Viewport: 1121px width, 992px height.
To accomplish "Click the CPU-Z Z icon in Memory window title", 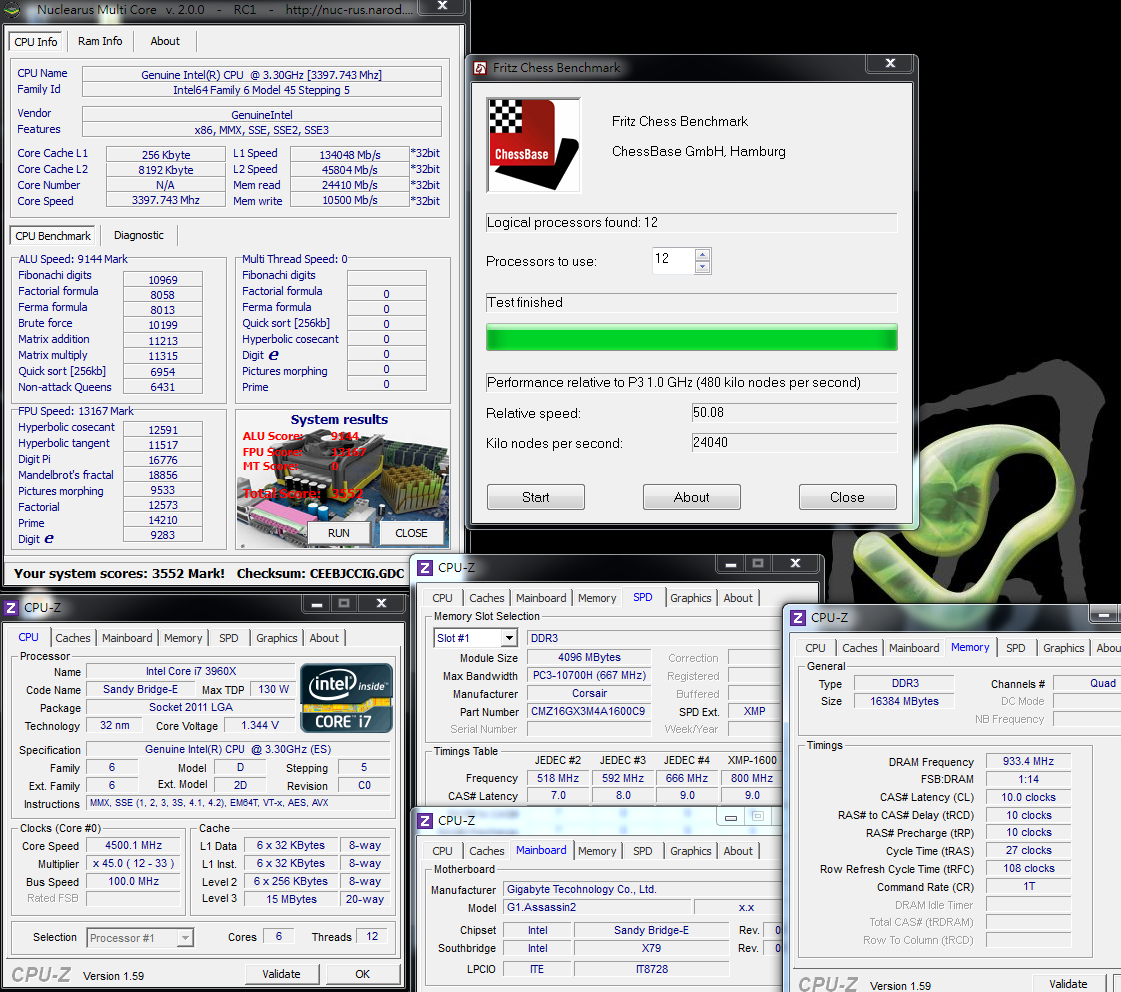I will point(798,617).
